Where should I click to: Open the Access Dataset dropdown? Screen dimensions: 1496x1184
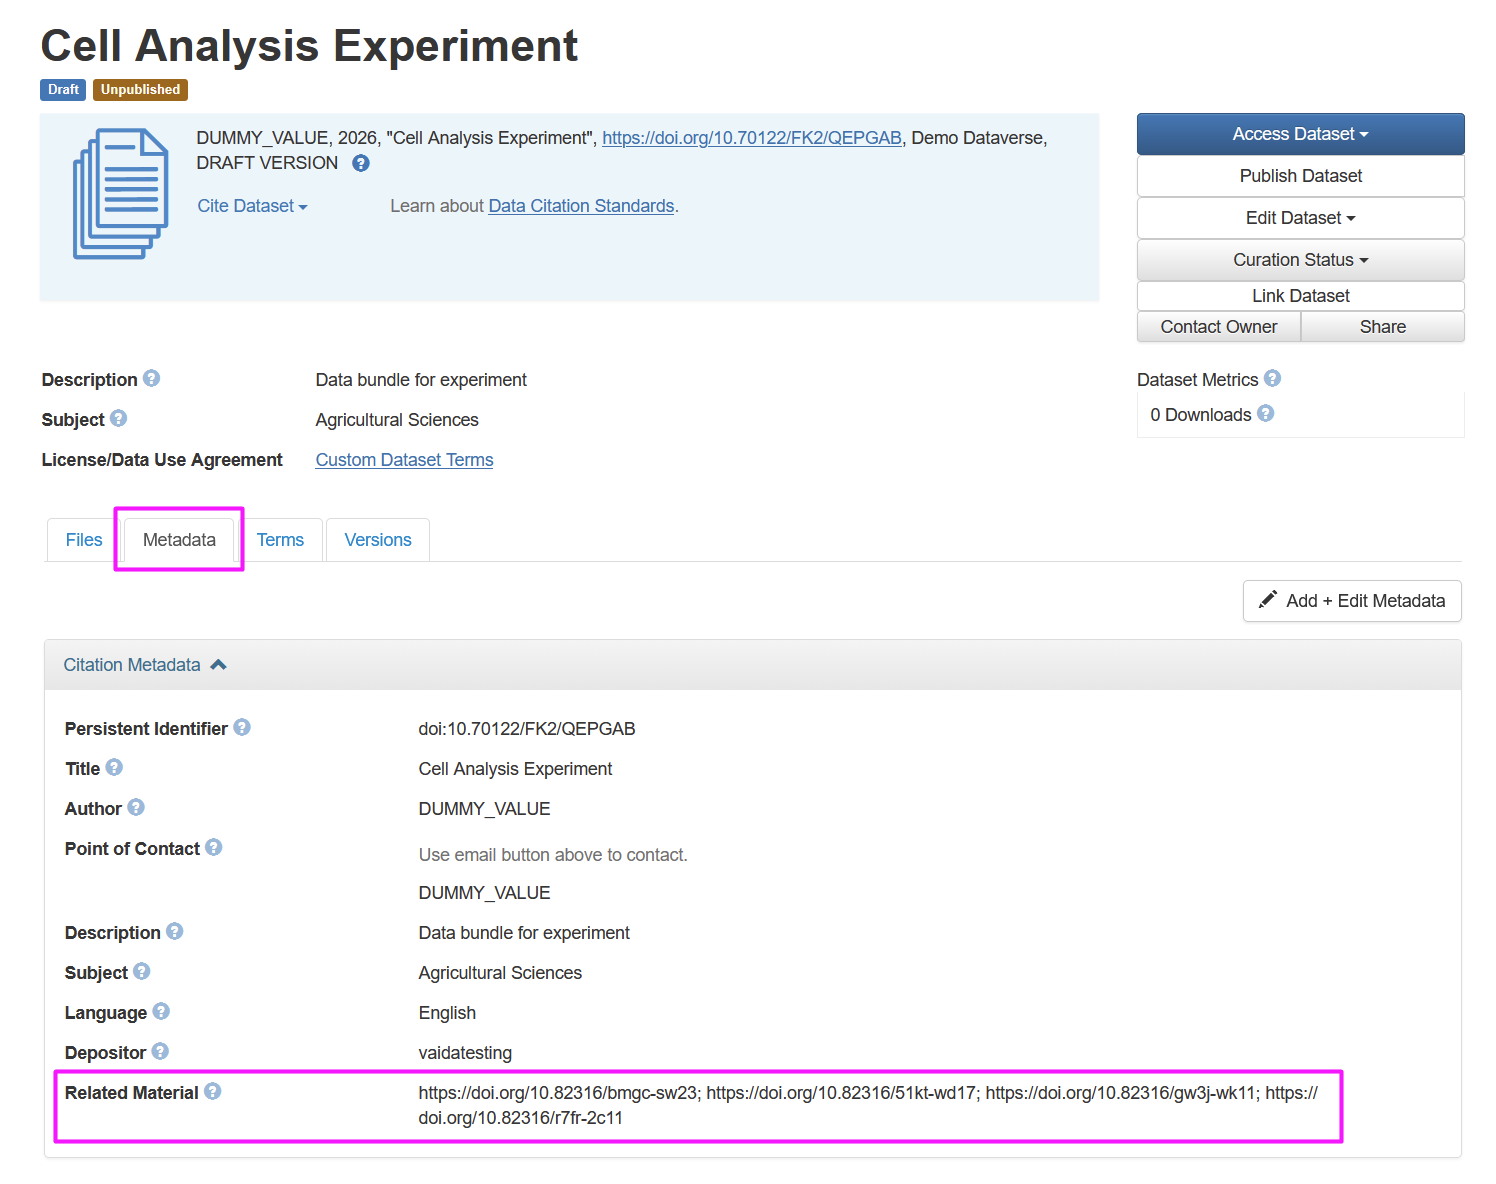tap(1300, 134)
